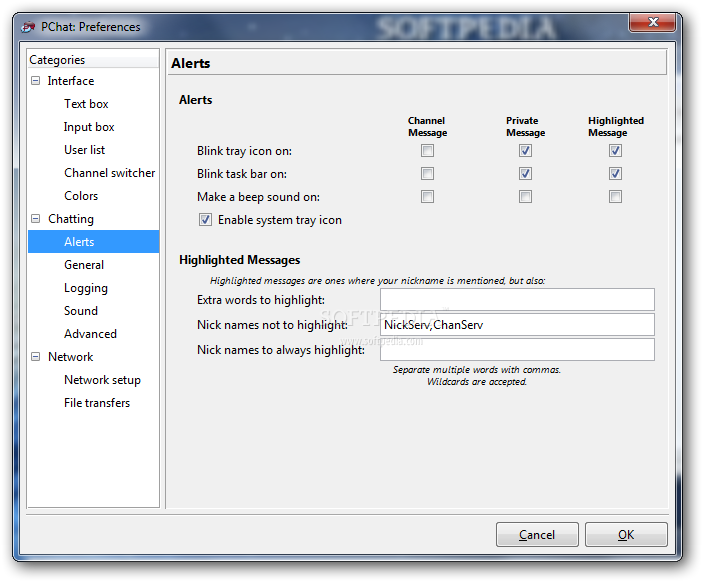Image resolution: width=703 pixels, height=582 pixels.
Task: Collapse the Interface category
Action: (35, 81)
